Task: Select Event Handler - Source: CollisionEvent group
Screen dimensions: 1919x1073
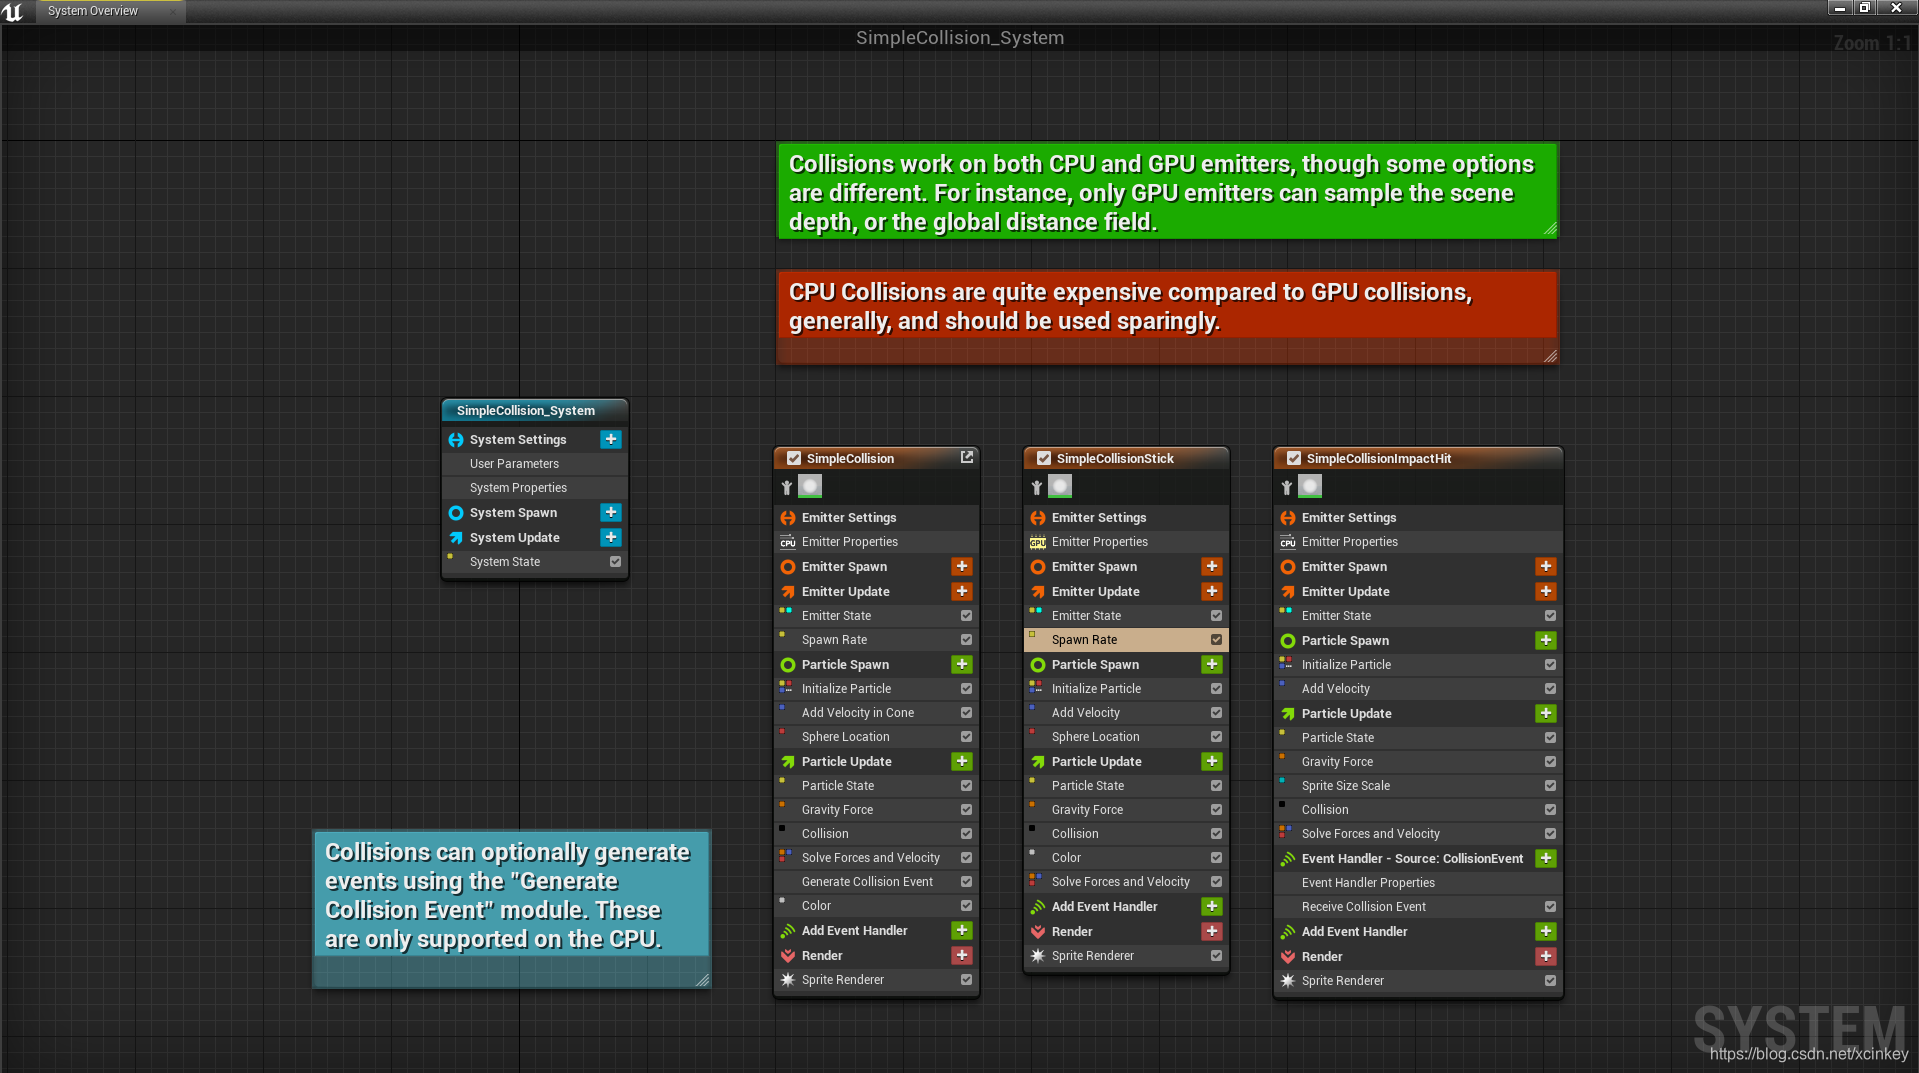Action: 1417,858
